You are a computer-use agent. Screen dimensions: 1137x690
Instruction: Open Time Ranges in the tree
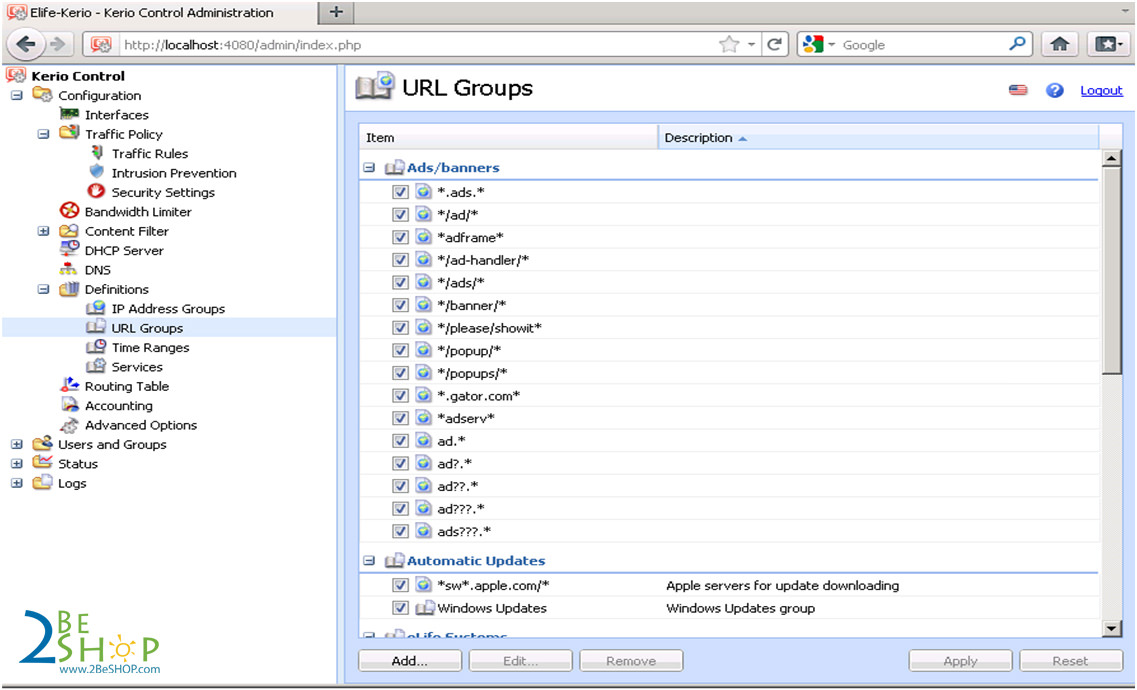tap(150, 347)
